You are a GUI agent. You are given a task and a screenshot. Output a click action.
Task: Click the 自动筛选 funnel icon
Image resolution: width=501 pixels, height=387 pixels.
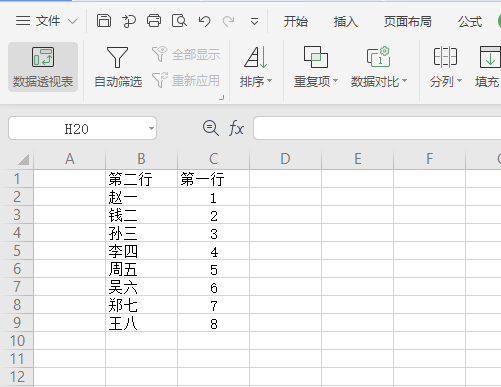[117, 57]
